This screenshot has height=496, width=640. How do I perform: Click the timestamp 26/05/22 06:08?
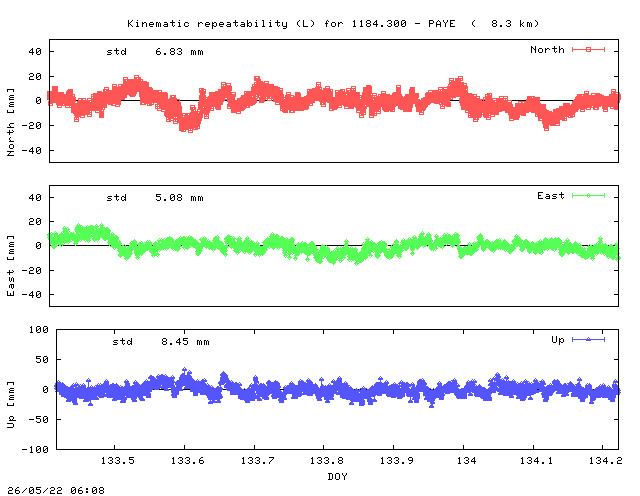click(56, 490)
